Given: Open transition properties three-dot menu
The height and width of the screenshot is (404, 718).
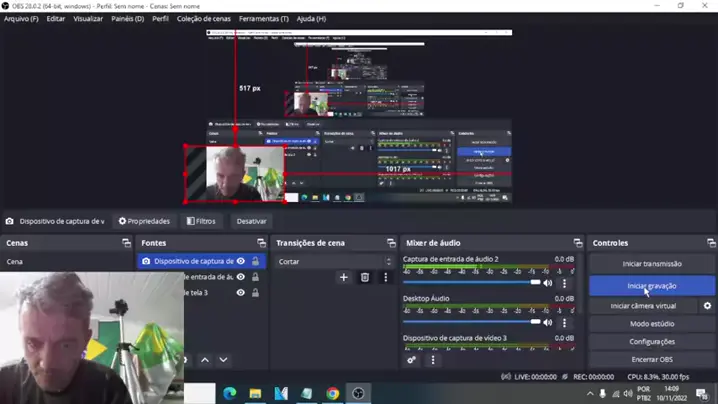Looking at the screenshot, I should click(x=385, y=278).
